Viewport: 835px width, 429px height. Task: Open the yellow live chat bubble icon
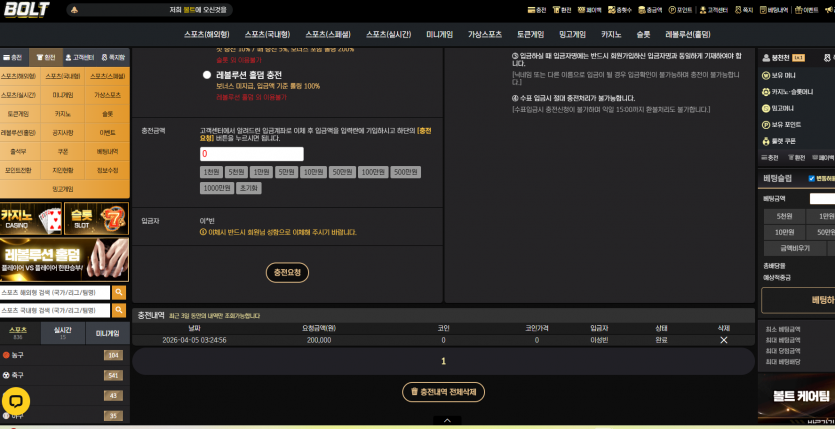16,401
